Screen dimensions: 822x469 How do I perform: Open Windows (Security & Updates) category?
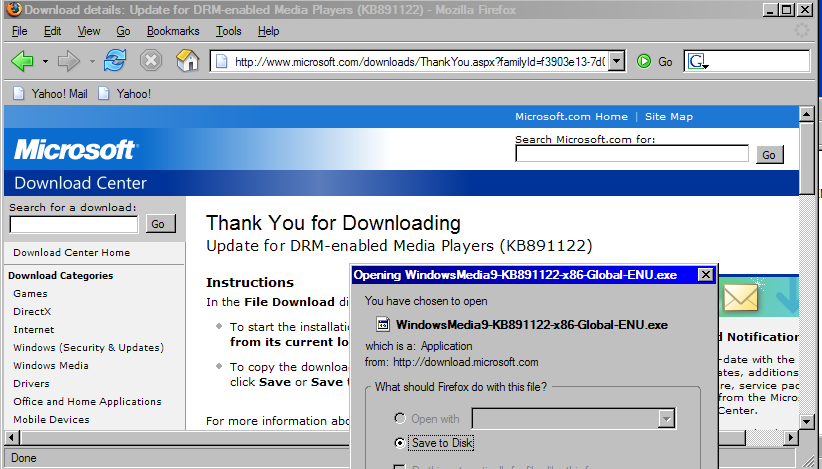89,347
